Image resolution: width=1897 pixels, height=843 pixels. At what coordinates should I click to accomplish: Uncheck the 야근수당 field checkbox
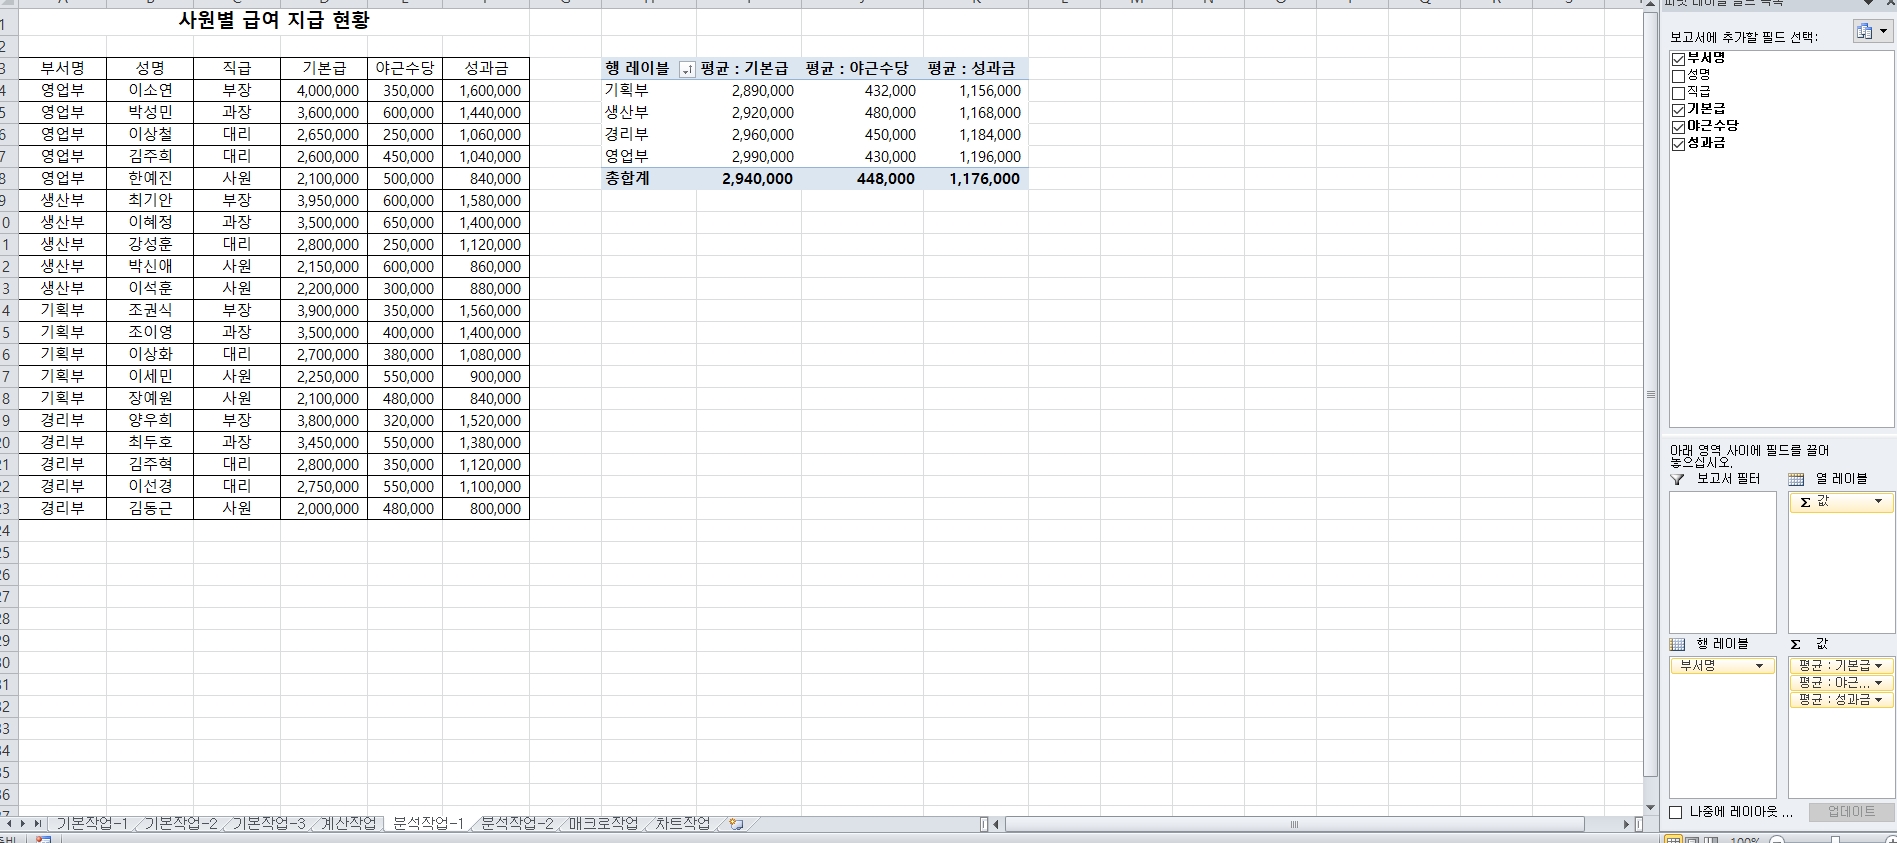1678,127
